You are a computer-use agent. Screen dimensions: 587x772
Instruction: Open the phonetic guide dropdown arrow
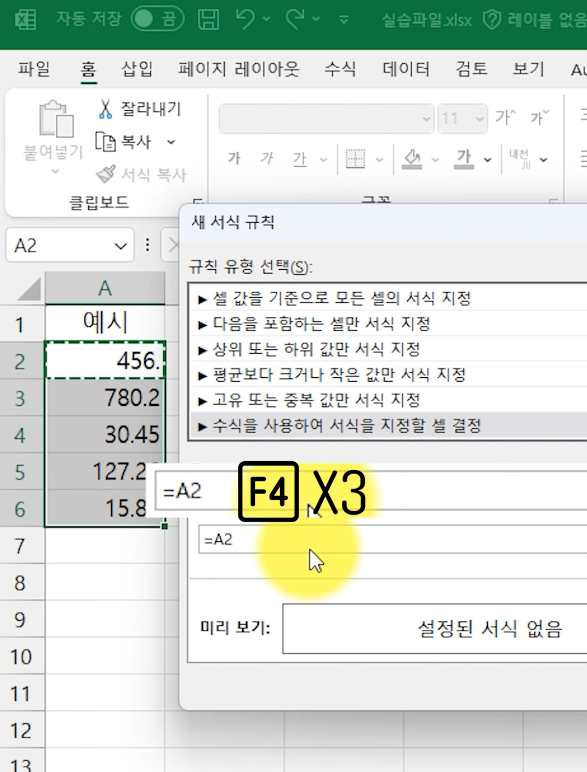tap(543, 160)
